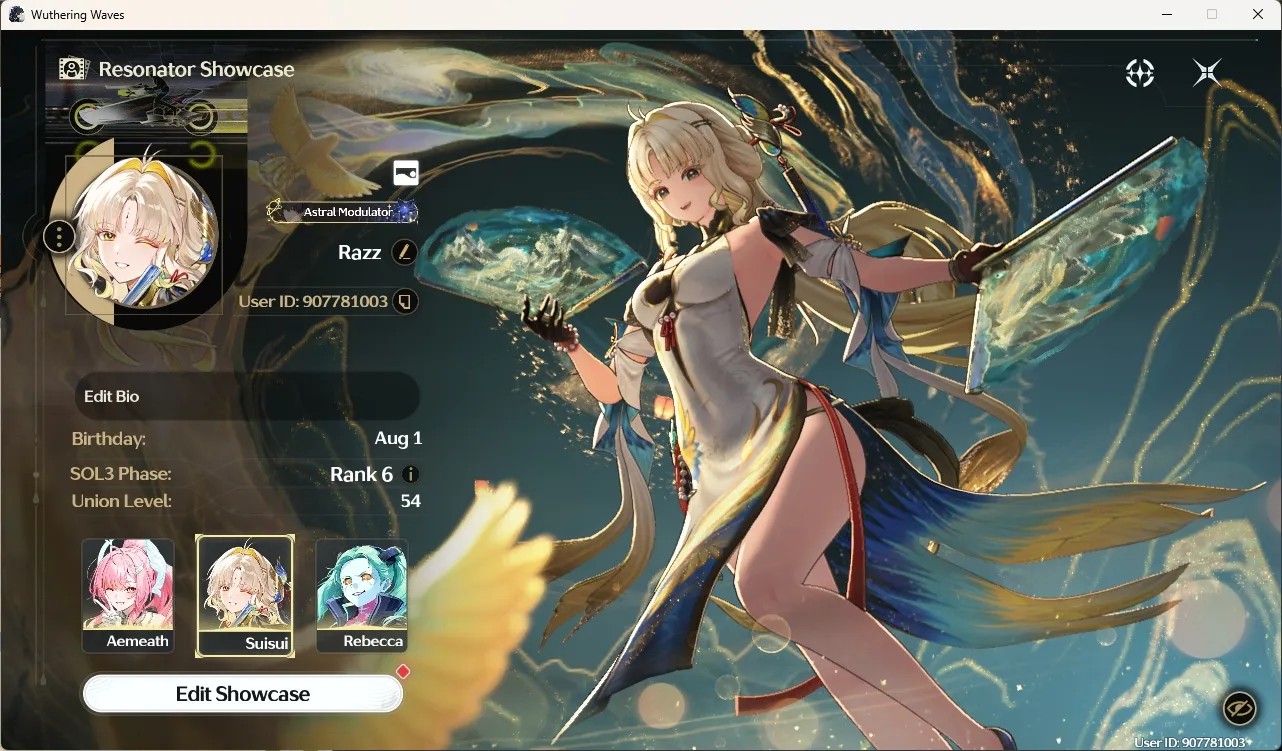Click the Rank 6 SOL3 Phase value
Screen dimensions: 1282x751
(x=361, y=474)
